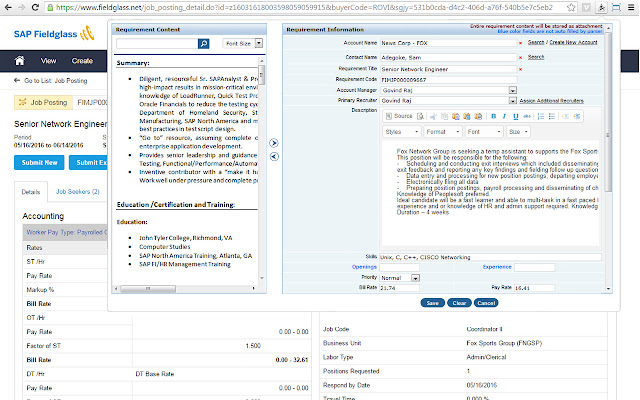Open the Size dropdown in editor
Screen dimensions: 640x400
(518, 132)
